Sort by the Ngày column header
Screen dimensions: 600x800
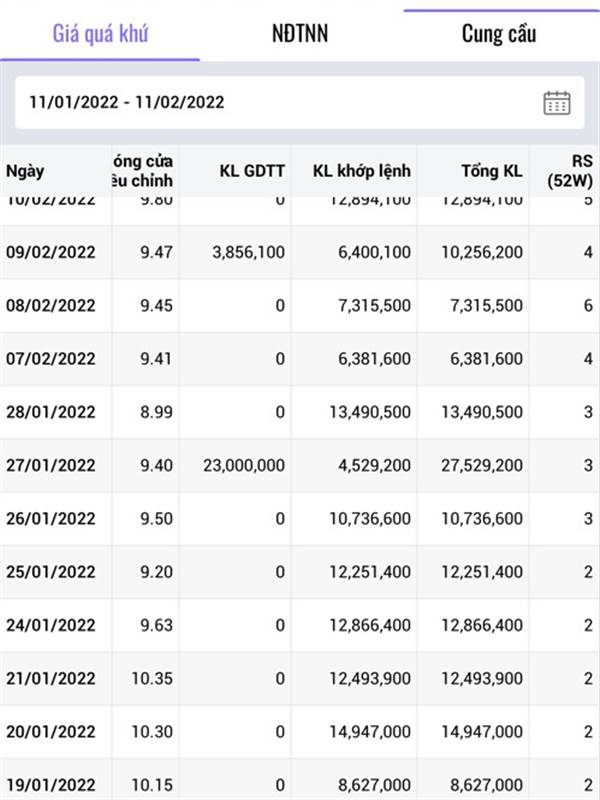click(x=25, y=171)
